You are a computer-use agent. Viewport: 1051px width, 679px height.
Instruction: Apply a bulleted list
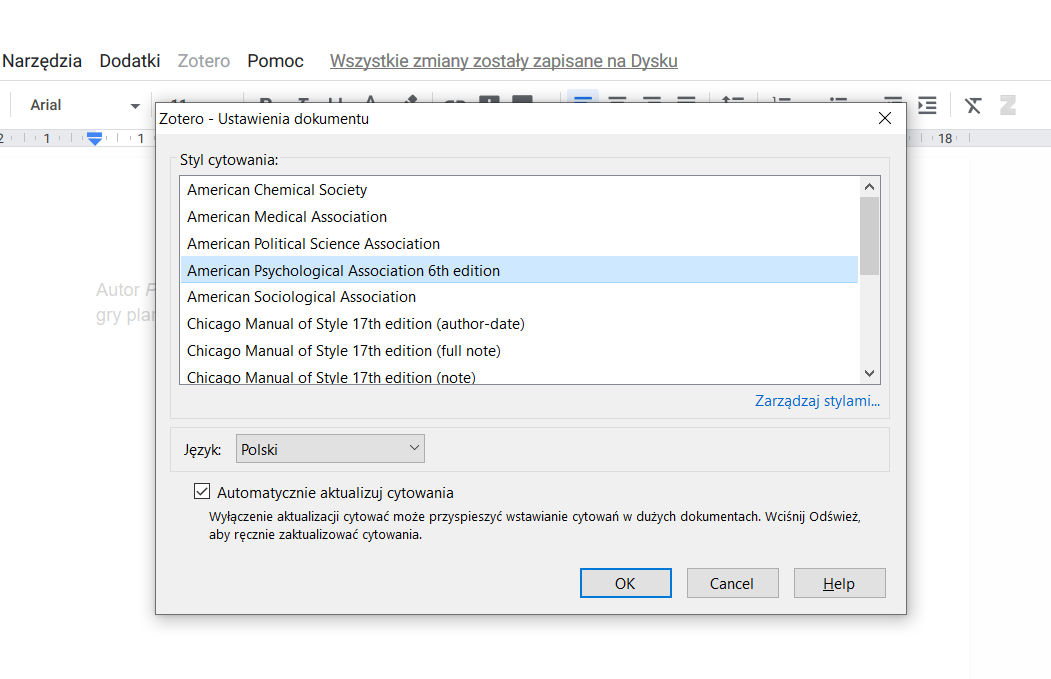pyautogui.click(x=838, y=104)
